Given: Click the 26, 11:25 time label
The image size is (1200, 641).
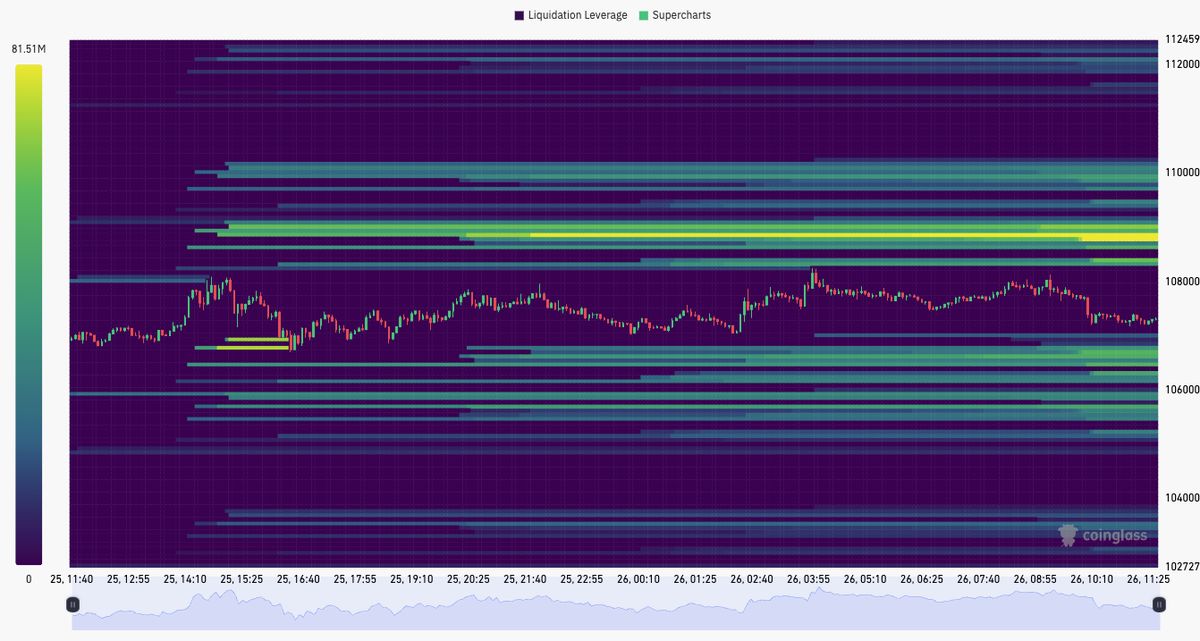Looking at the screenshot, I should [1148, 579].
